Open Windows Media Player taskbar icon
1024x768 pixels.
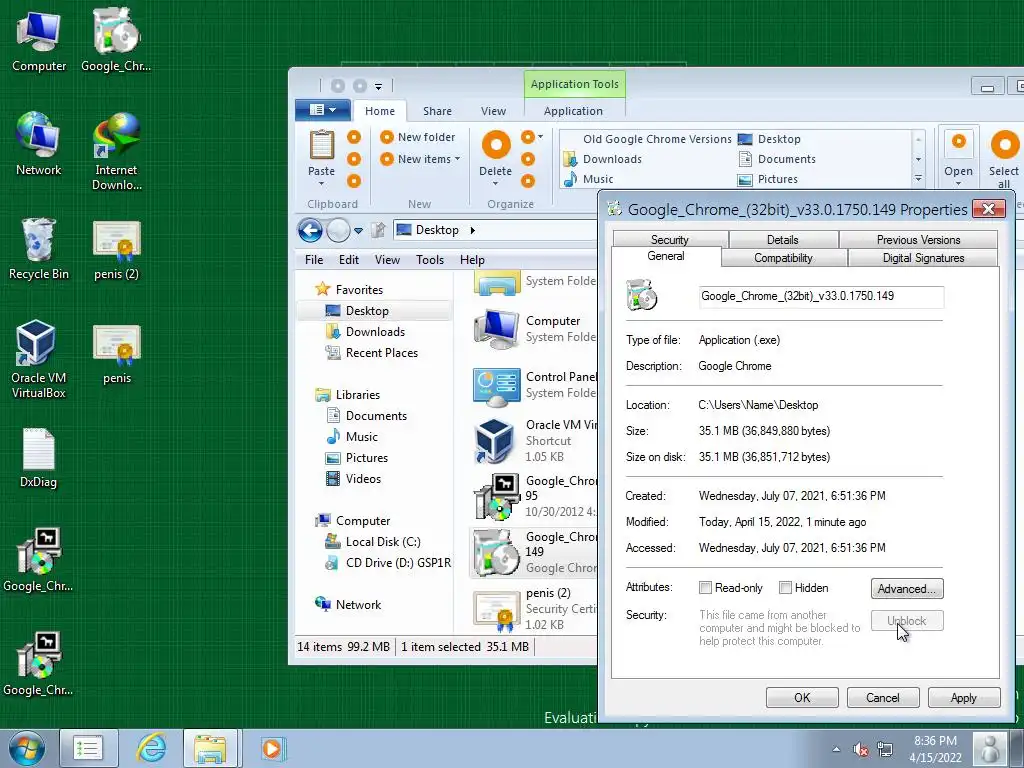272,748
